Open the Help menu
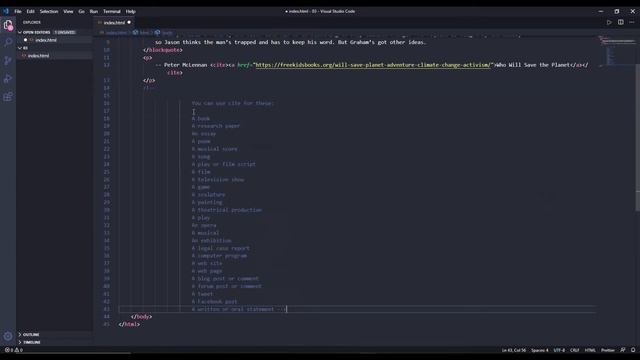 click(x=131, y=11)
